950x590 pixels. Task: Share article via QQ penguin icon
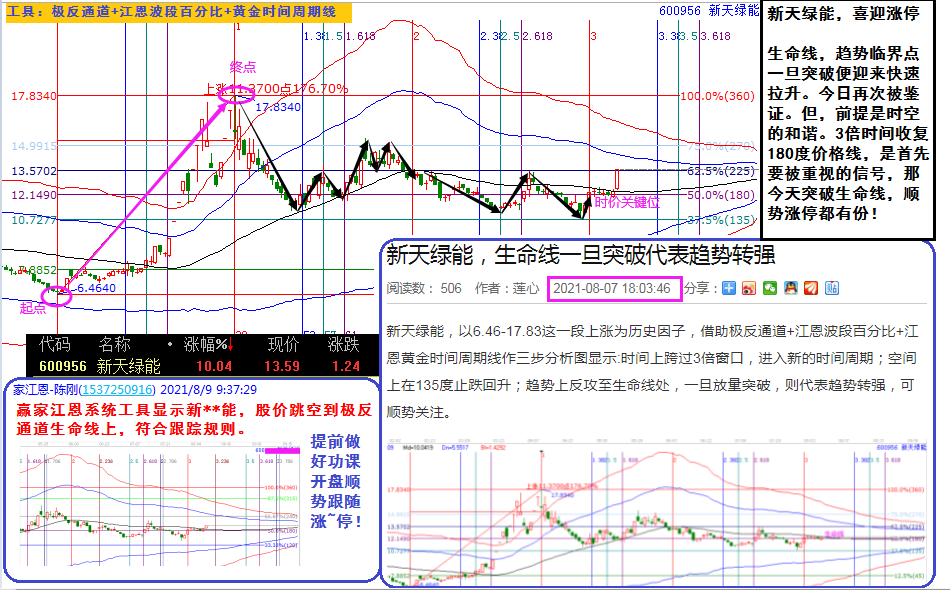pos(790,288)
